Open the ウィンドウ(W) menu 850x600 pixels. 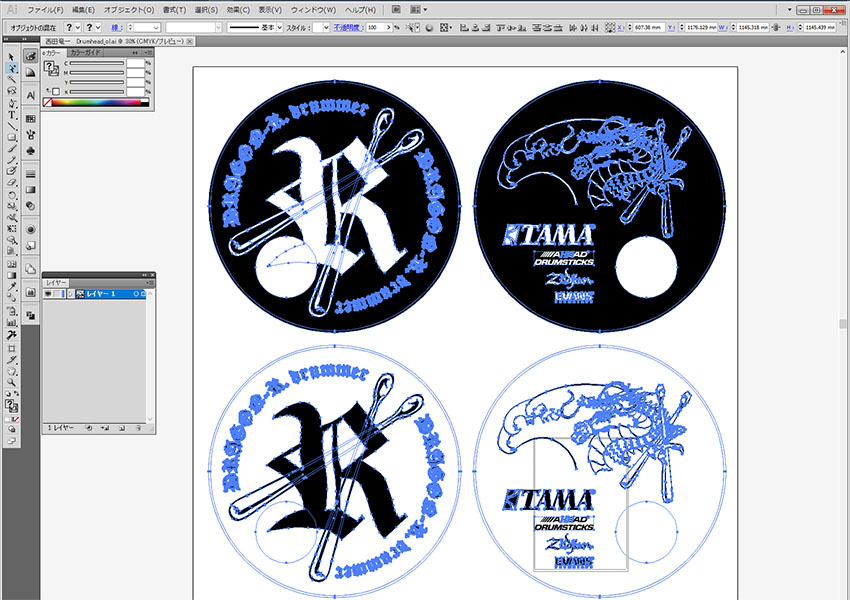click(x=313, y=10)
